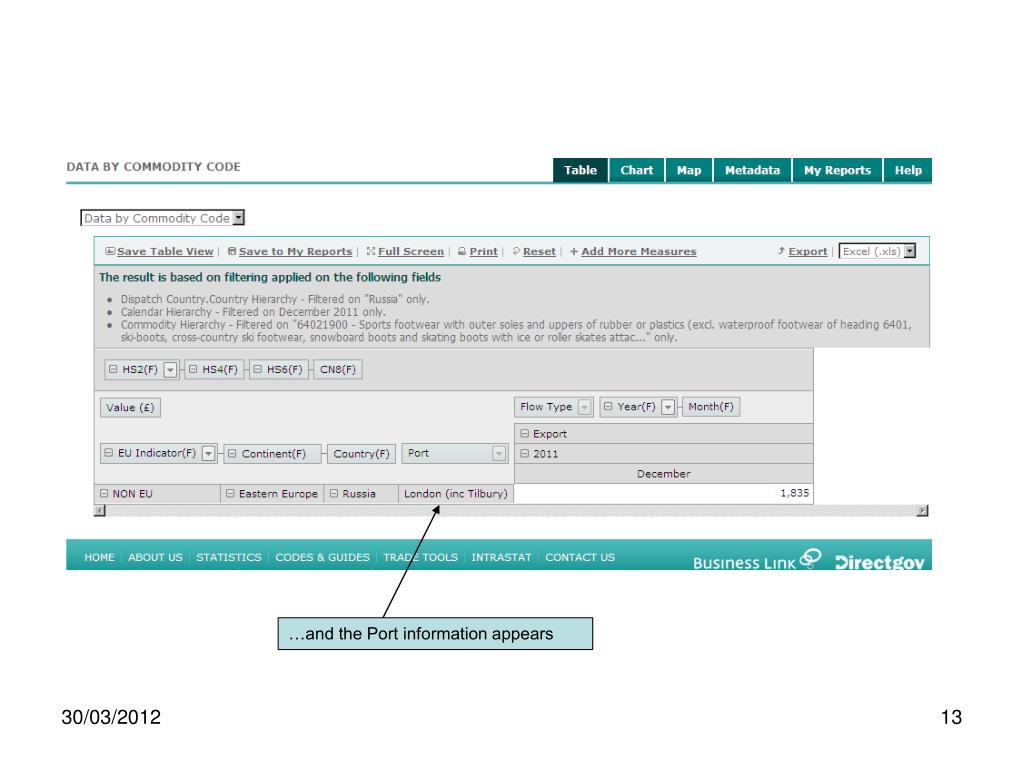Open the Metadata tab
Image resolution: width=1024 pixels, height=768 pixels.
(x=752, y=170)
